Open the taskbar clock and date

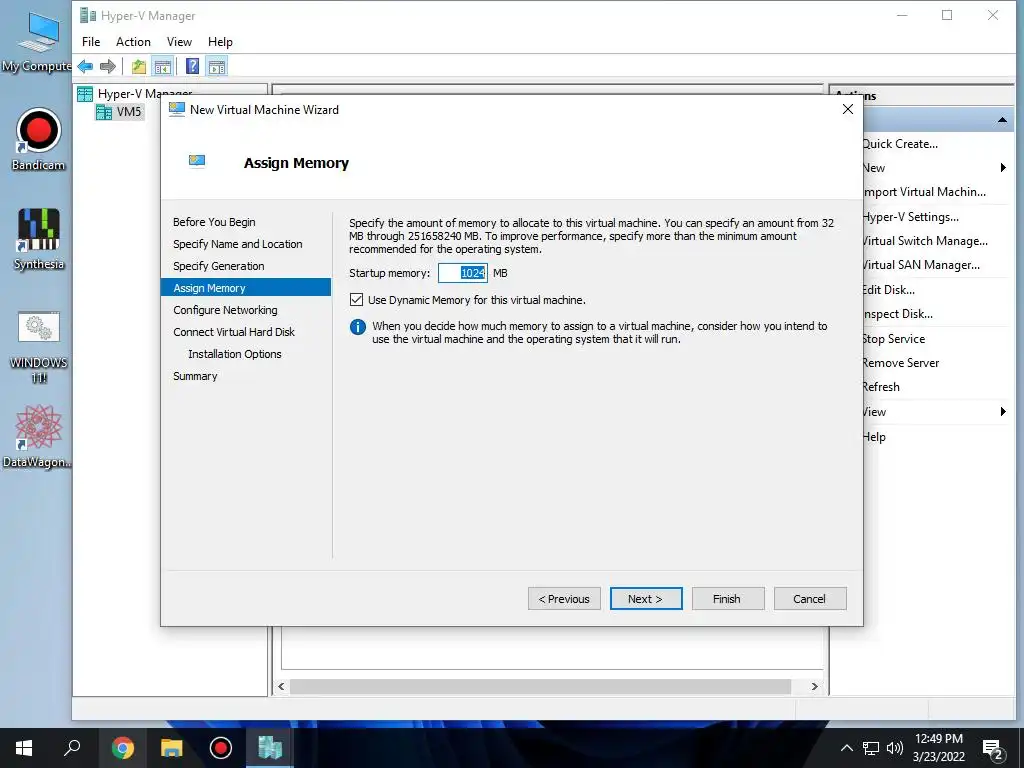click(x=938, y=748)
